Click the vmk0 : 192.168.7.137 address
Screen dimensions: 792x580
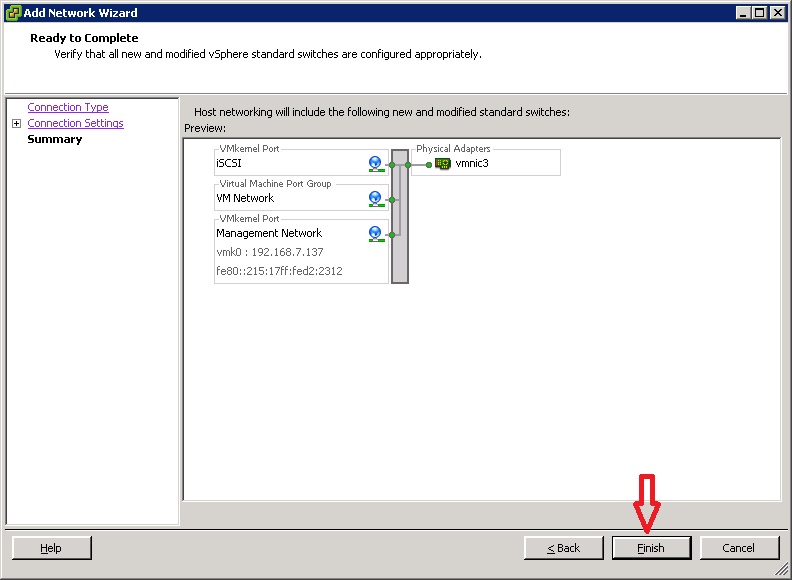tap(270, 252)
